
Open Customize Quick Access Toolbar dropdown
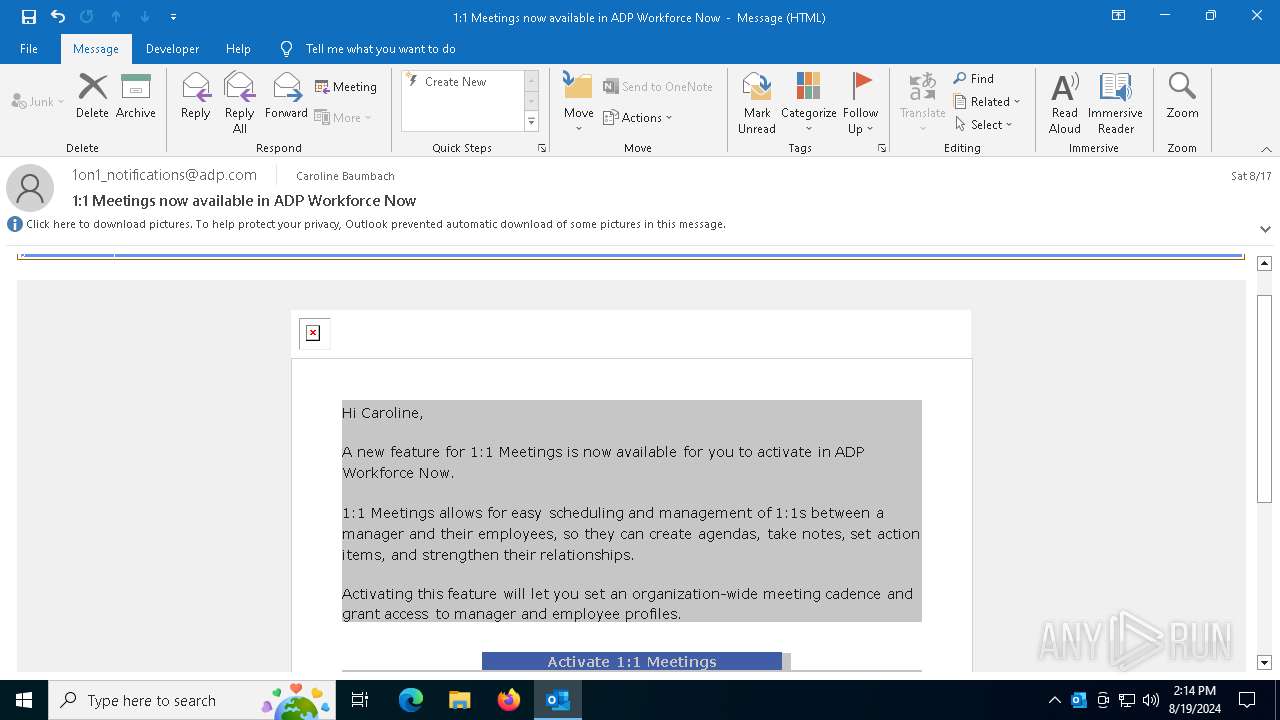tap(174, 17)
